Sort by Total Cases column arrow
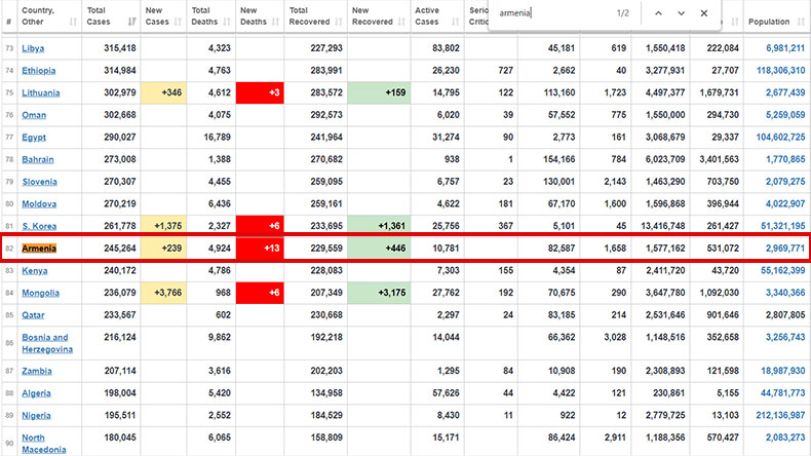811x456 pixels. click(x=132, y=22)
